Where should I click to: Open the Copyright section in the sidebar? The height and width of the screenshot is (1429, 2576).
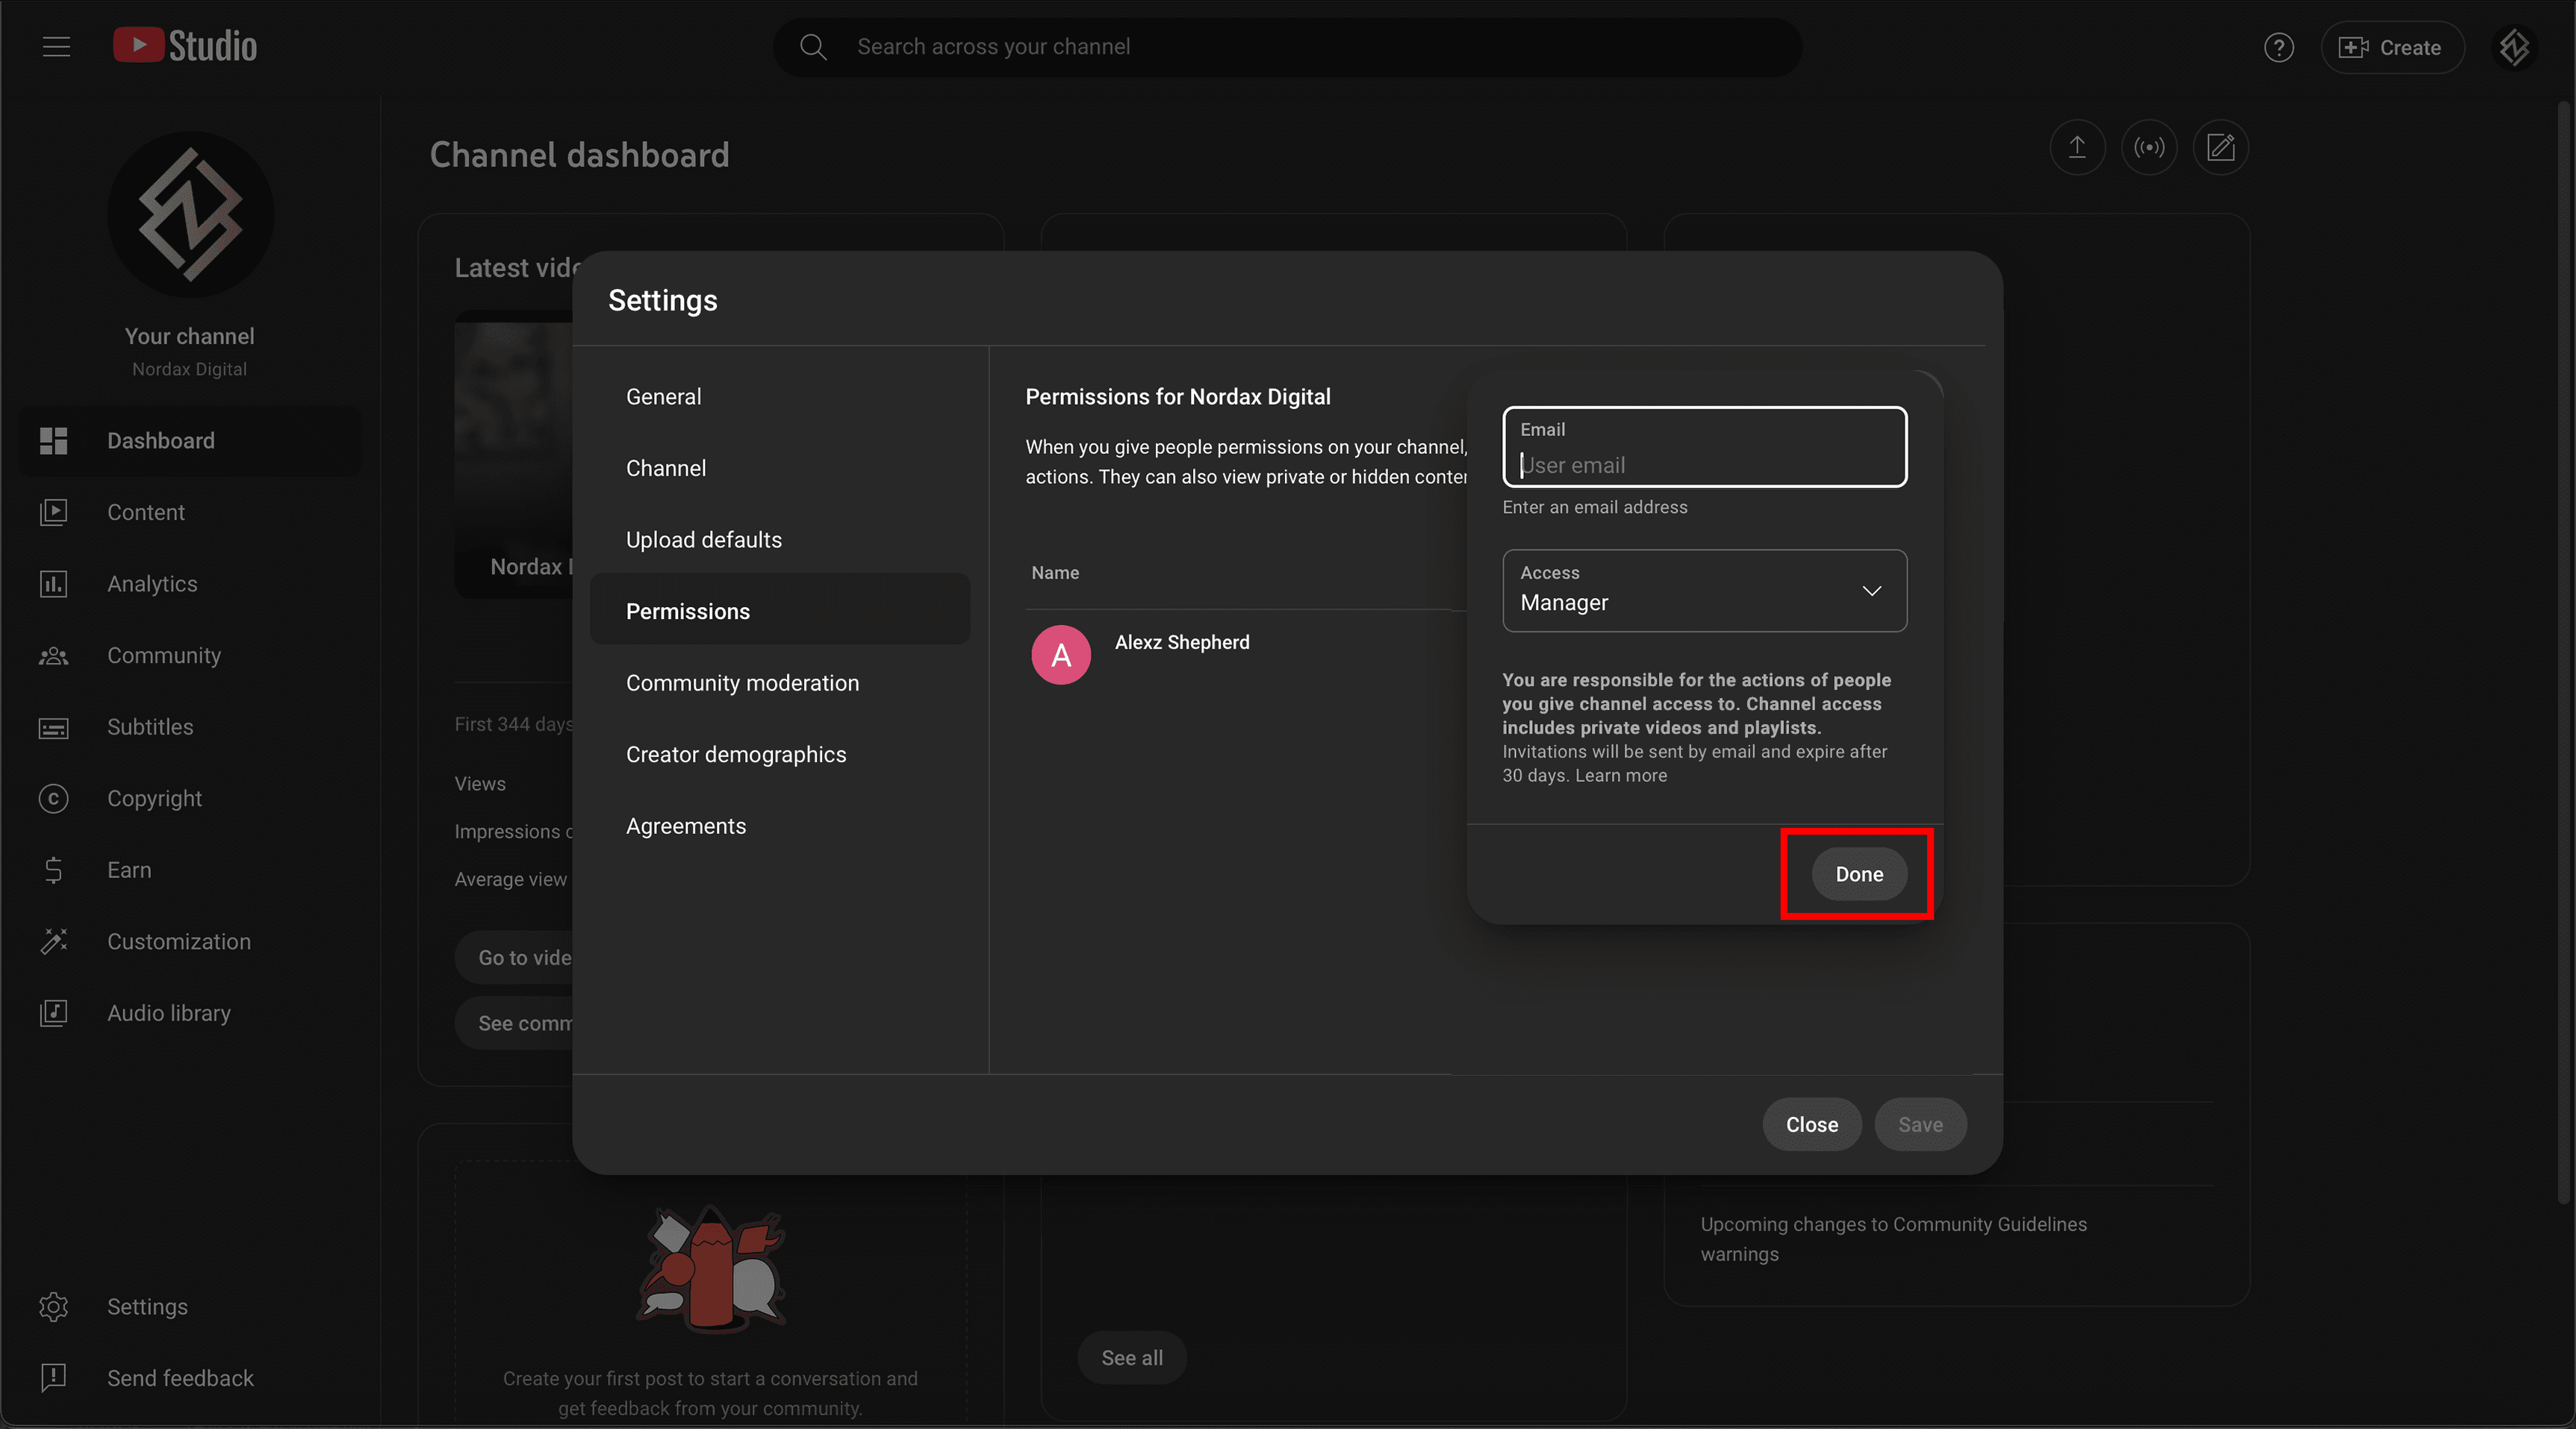pyautogui.click(x=154, y=798)
